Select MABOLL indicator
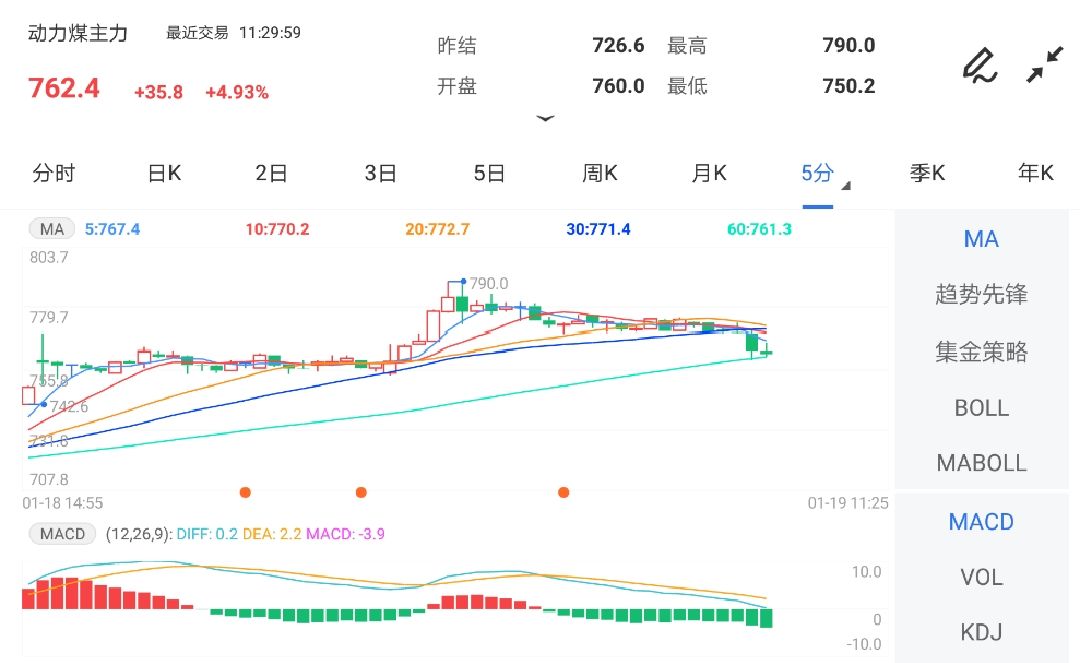 981,463
